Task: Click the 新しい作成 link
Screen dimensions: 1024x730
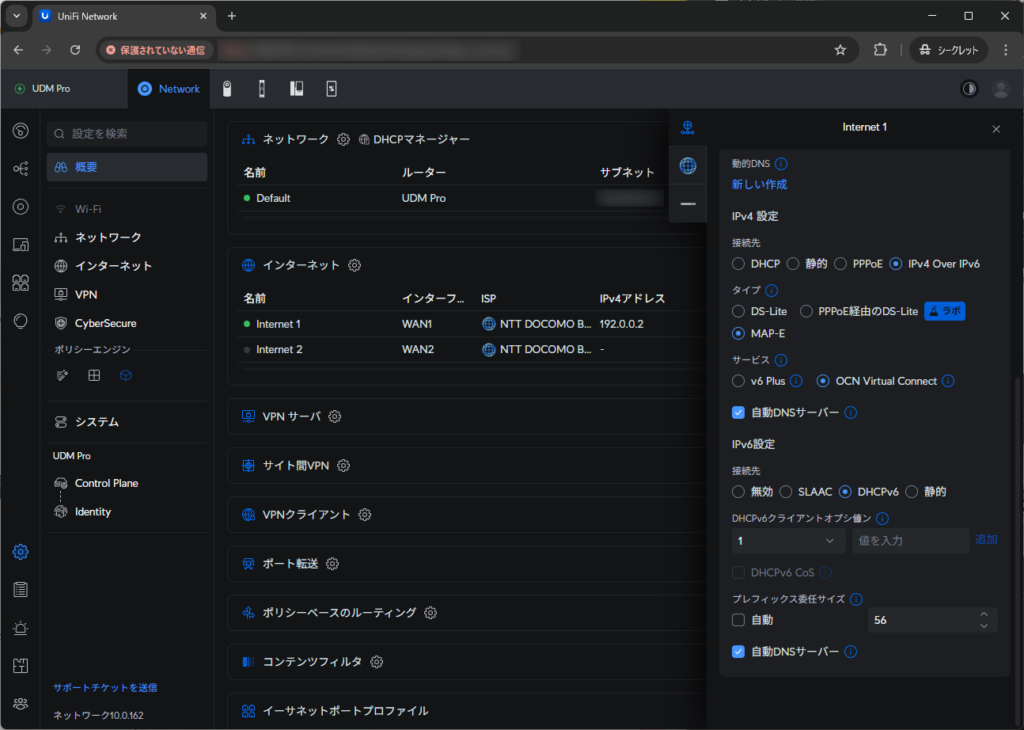Action: [x=759, y=184]
